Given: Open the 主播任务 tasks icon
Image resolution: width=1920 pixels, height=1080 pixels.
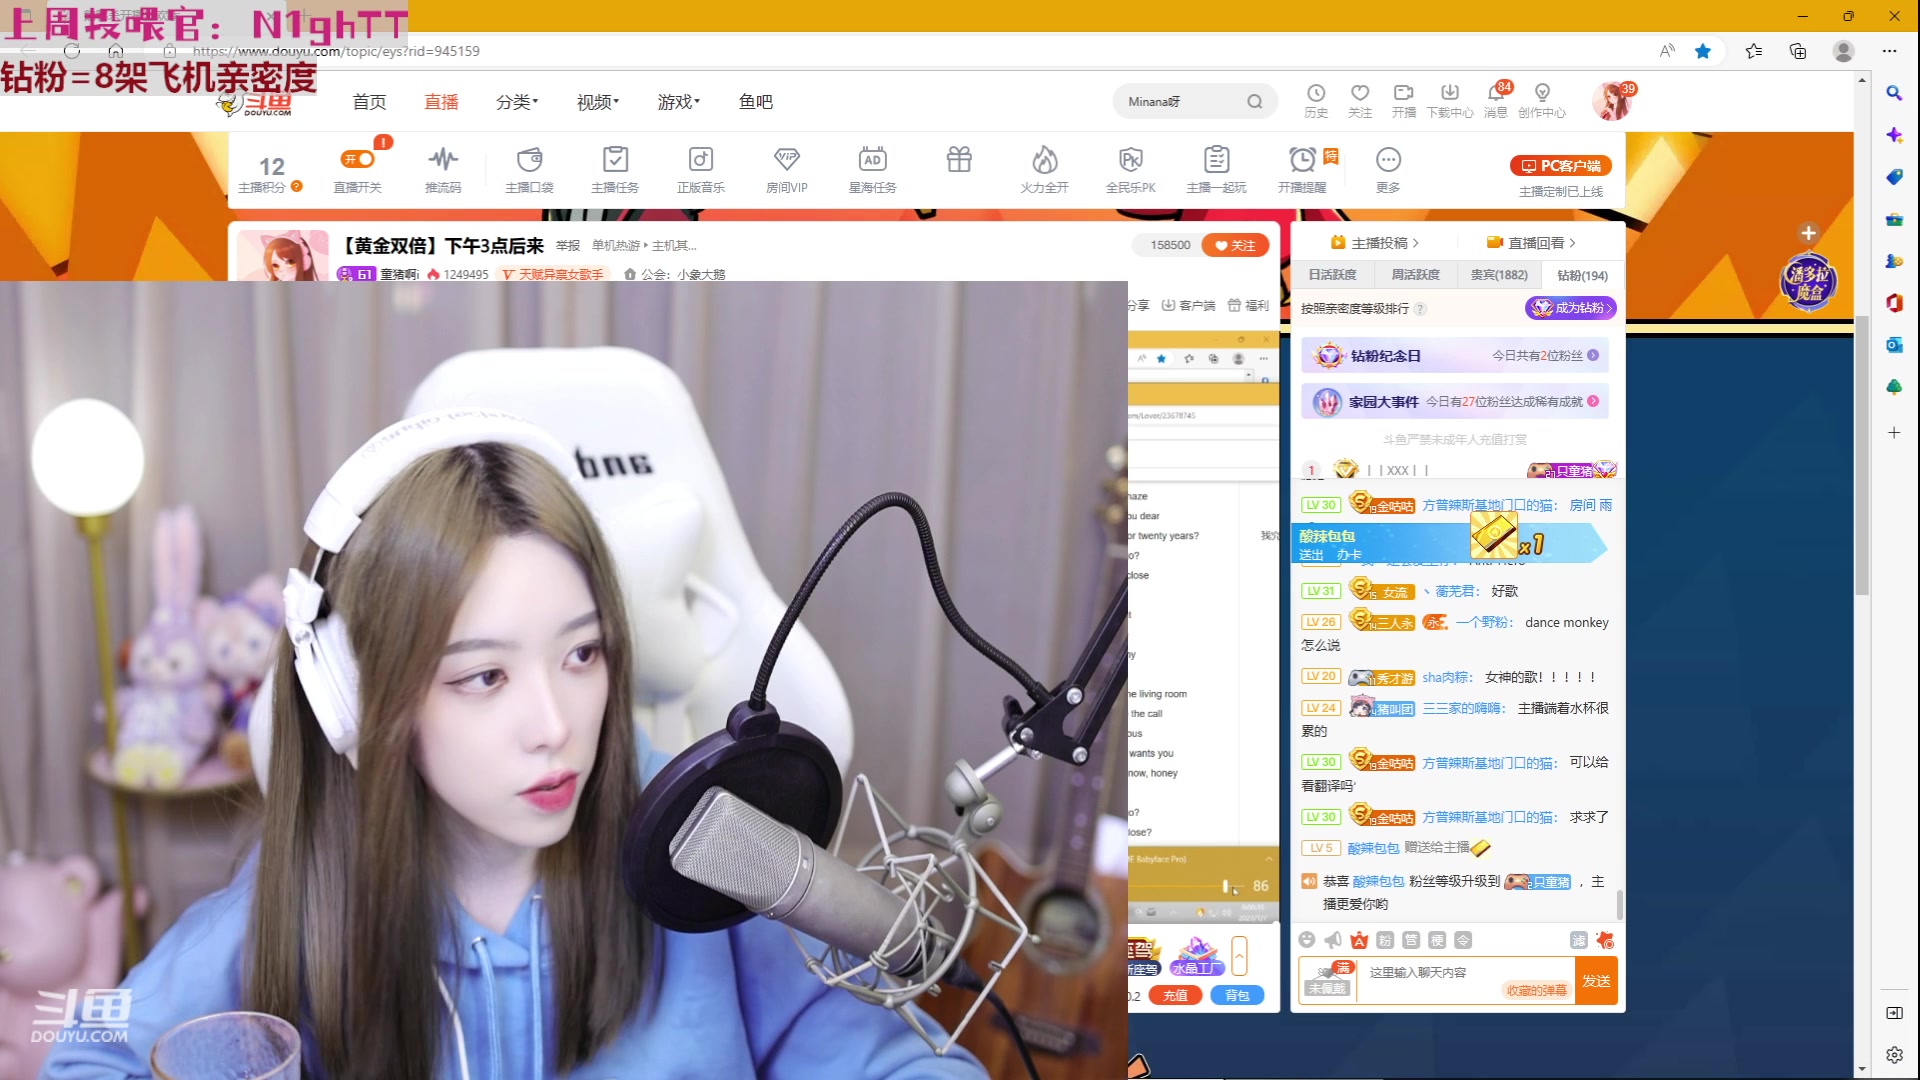Looking at the screenshot, I should click(615, 160).
